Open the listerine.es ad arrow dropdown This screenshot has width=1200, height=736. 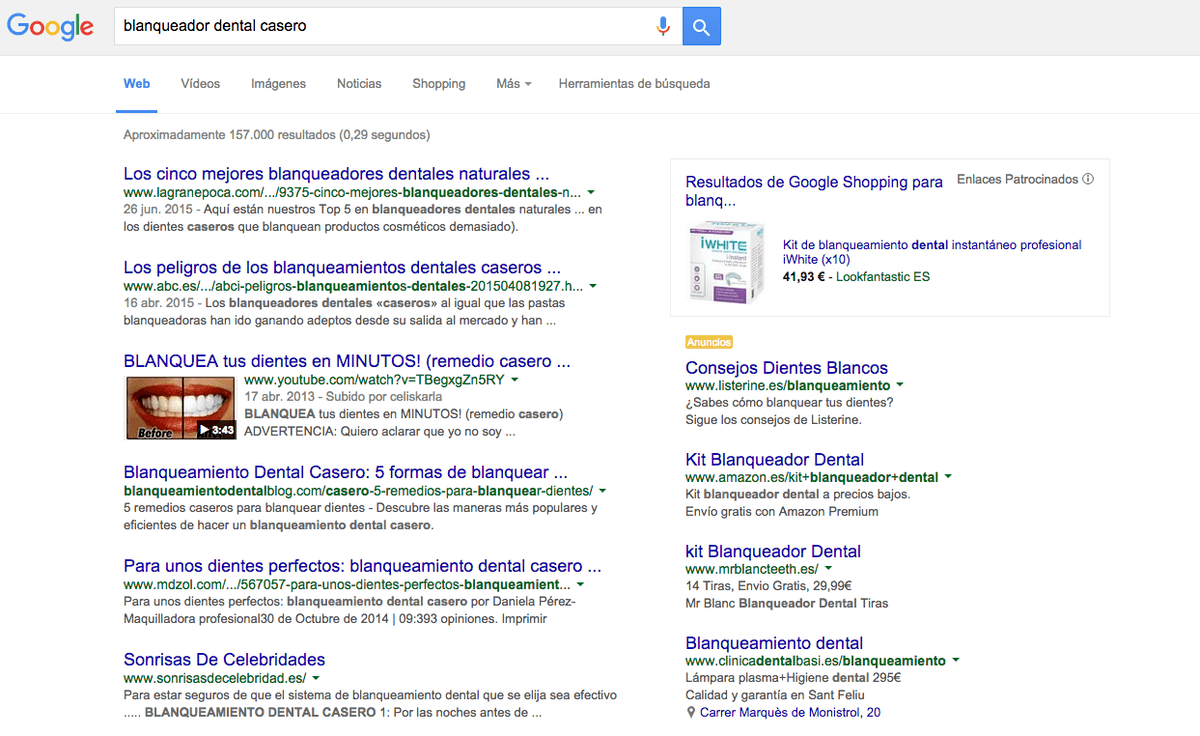[x=900, y=386]
